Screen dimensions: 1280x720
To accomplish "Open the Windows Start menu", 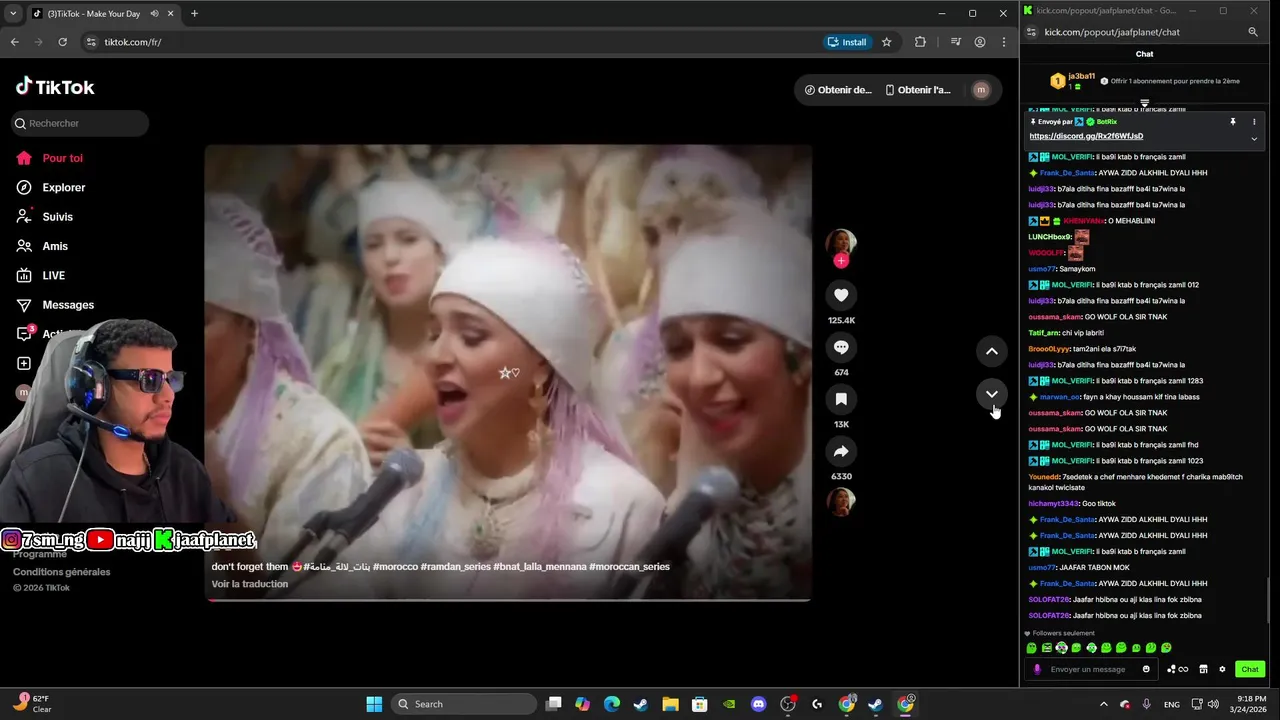I will (x=374, y=704).
